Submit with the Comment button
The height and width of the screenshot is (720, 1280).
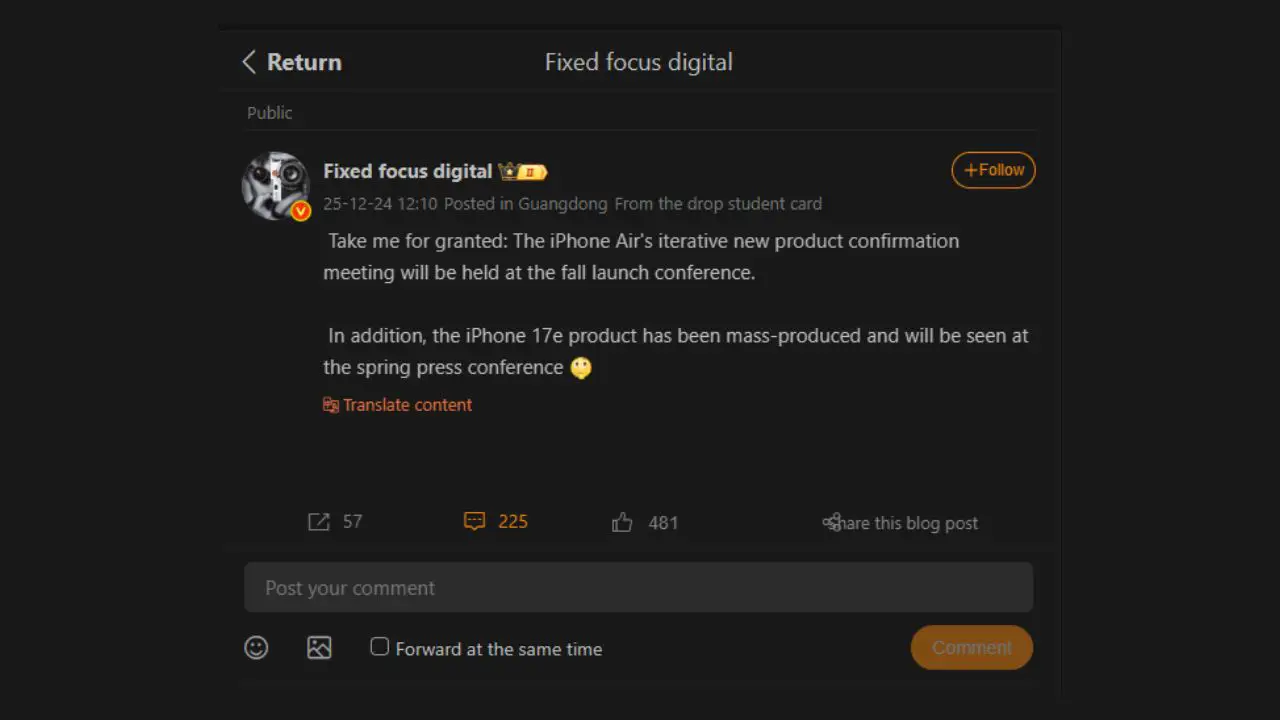pyautogui.click(x=971, y=647)
